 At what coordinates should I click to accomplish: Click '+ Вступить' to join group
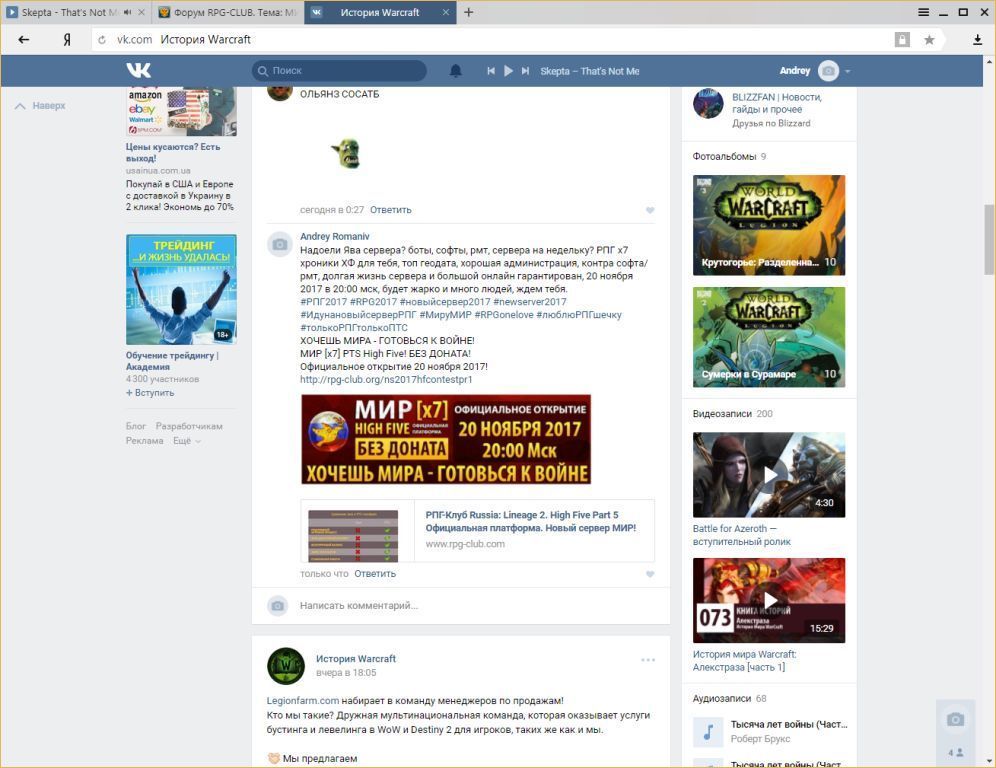150,393
